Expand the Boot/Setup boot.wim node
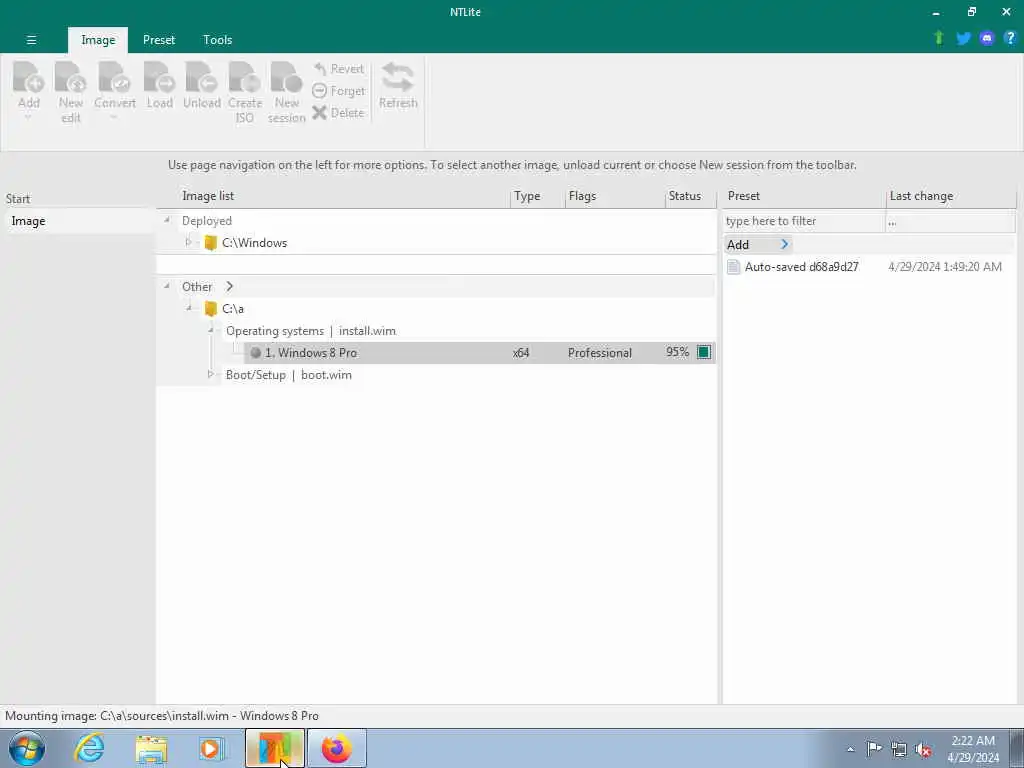The height and width of the screenshot is (768, 1024). coord(211,374)
